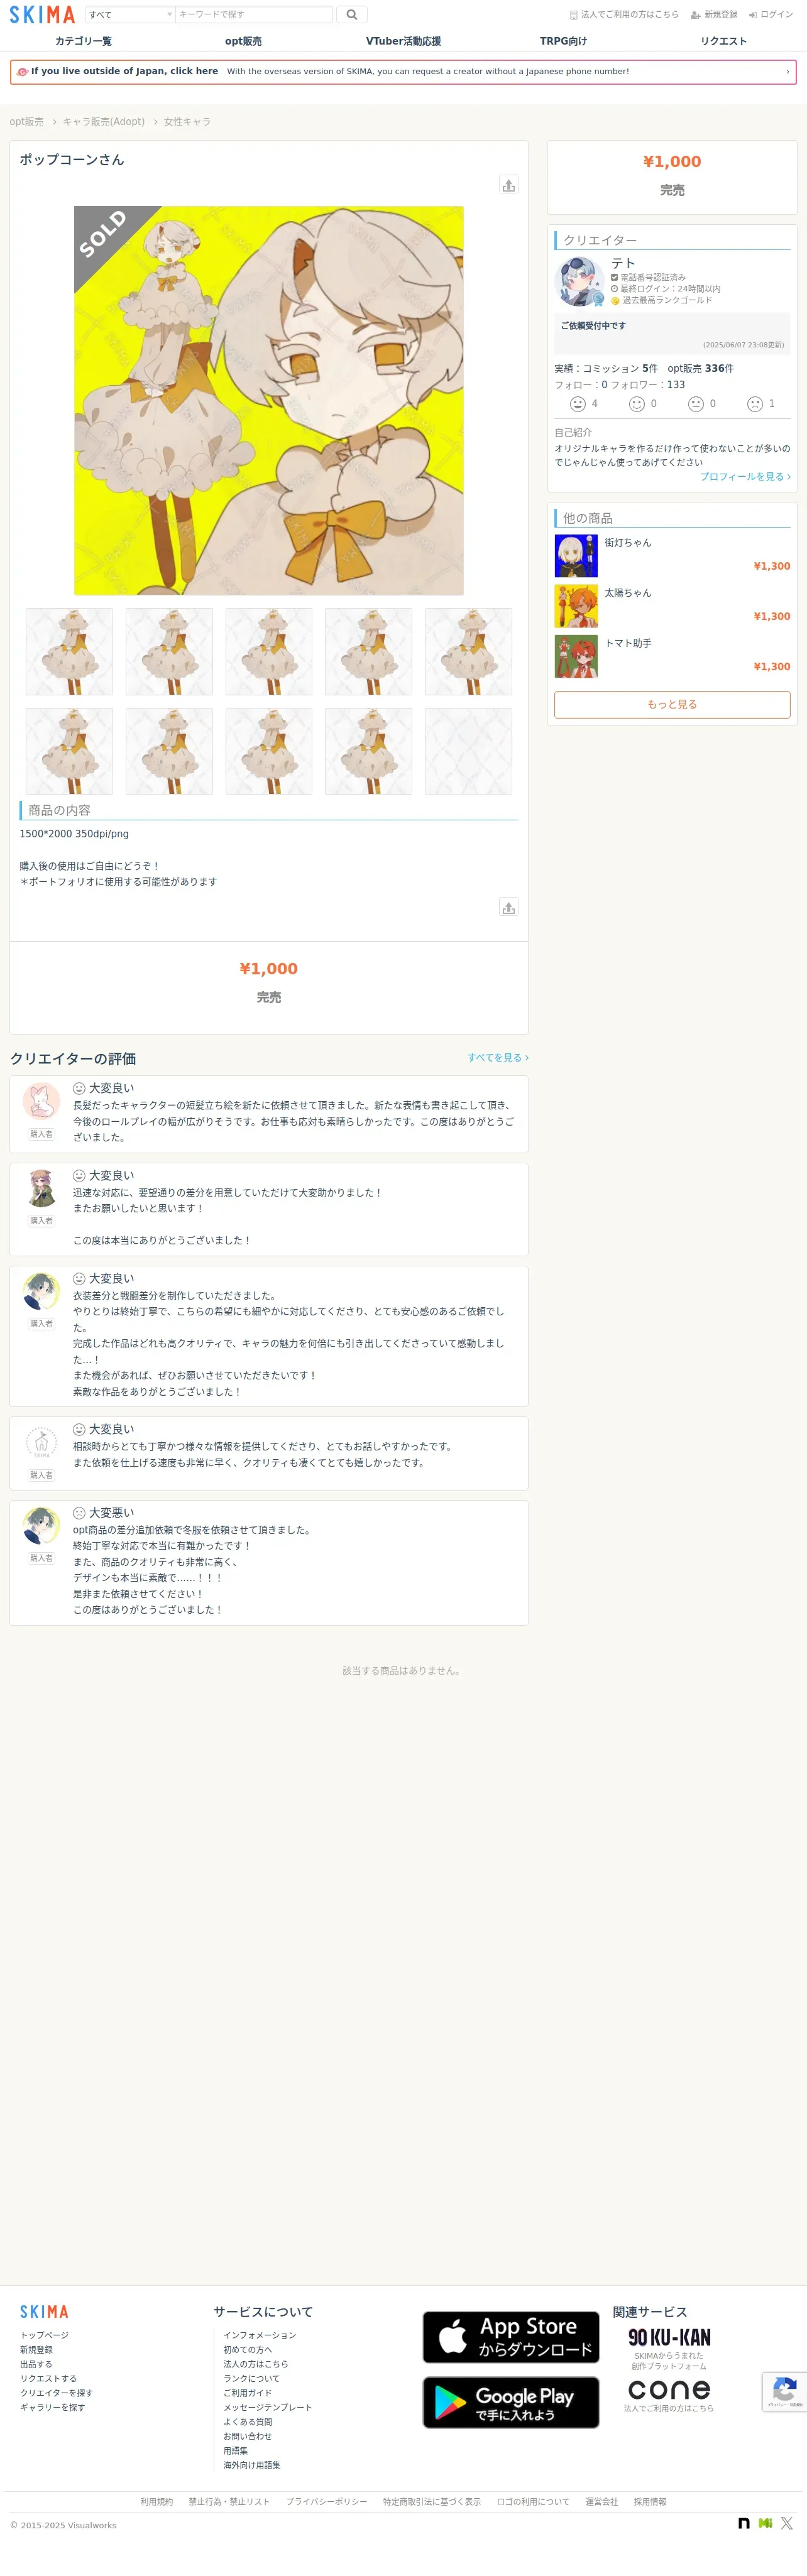Click the cone service logo
807x2576 pixels.
click(x=669, y=2389)
